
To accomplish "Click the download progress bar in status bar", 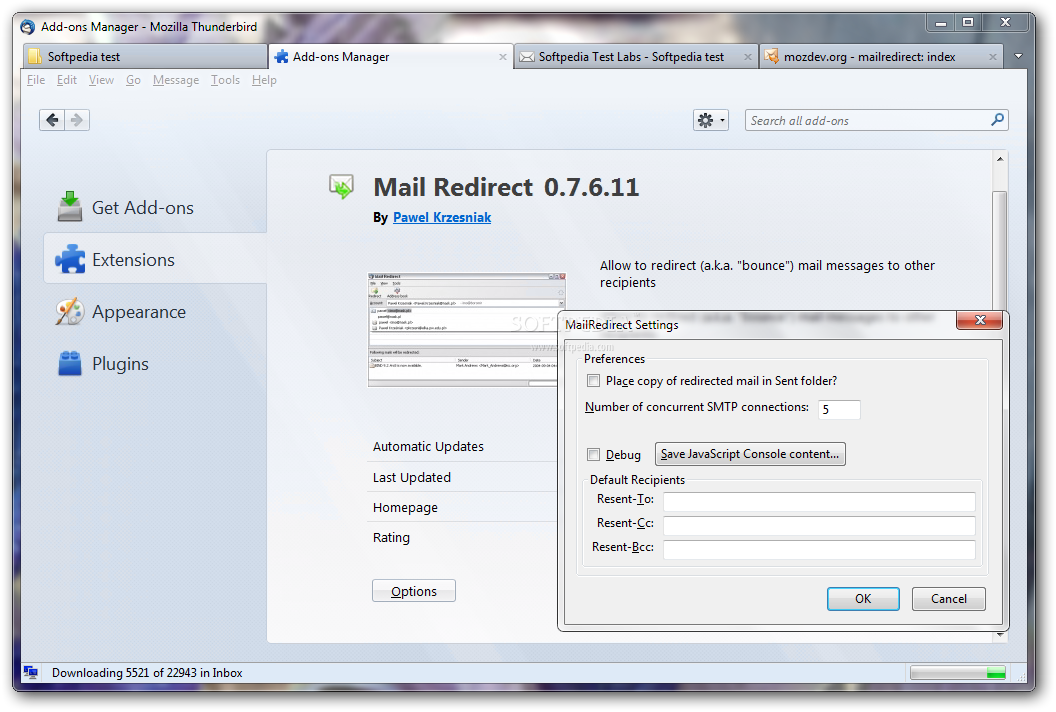I will tap(958, 672).
